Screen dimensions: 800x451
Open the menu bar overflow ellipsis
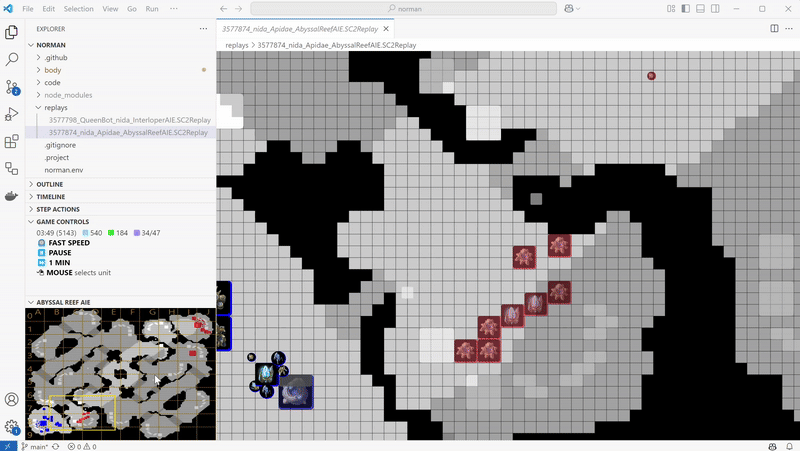(x=173, y=9)
